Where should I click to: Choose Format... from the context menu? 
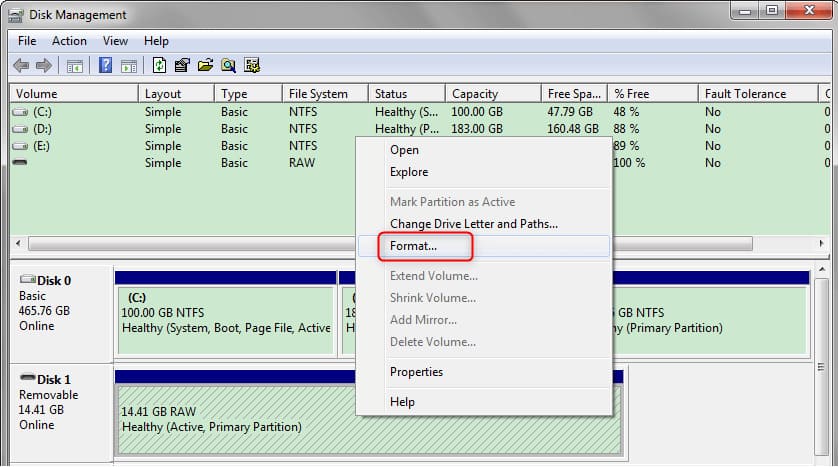click(414, 245)
